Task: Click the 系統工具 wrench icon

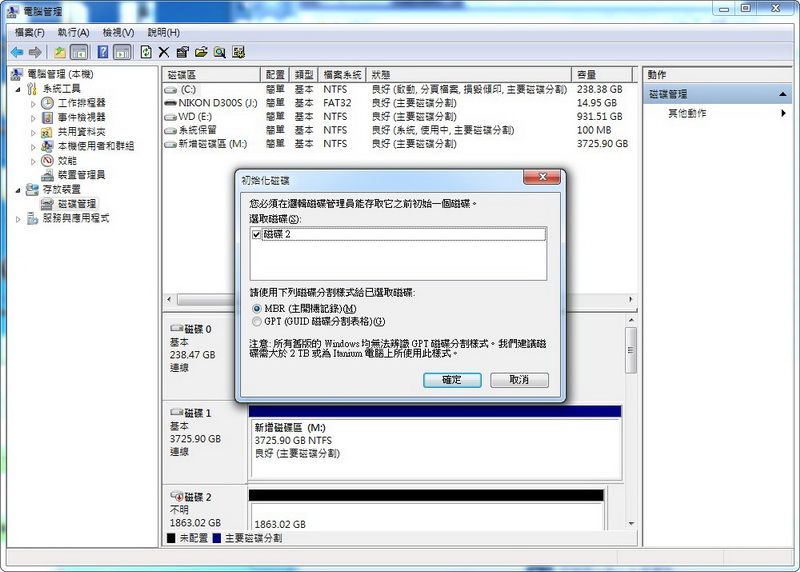Action: click(32, 89)
